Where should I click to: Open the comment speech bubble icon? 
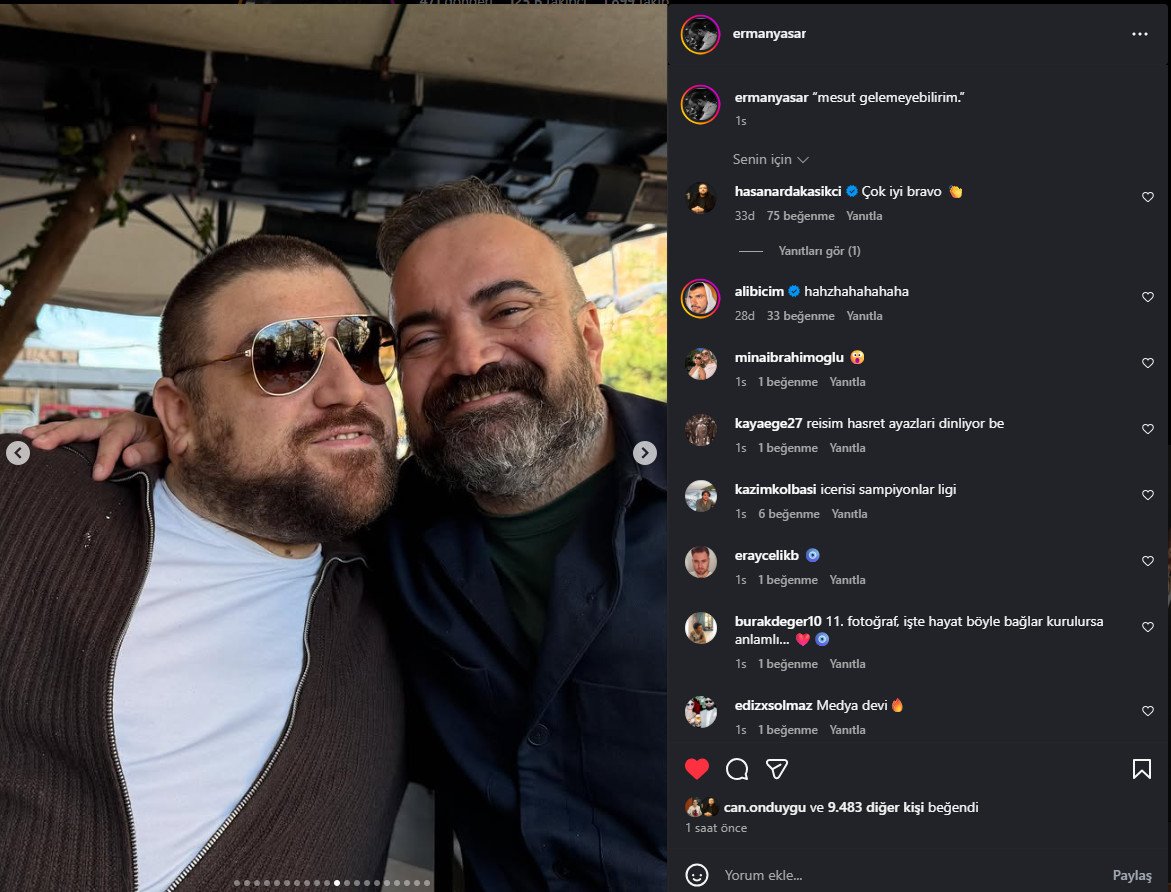click(737, 769)
